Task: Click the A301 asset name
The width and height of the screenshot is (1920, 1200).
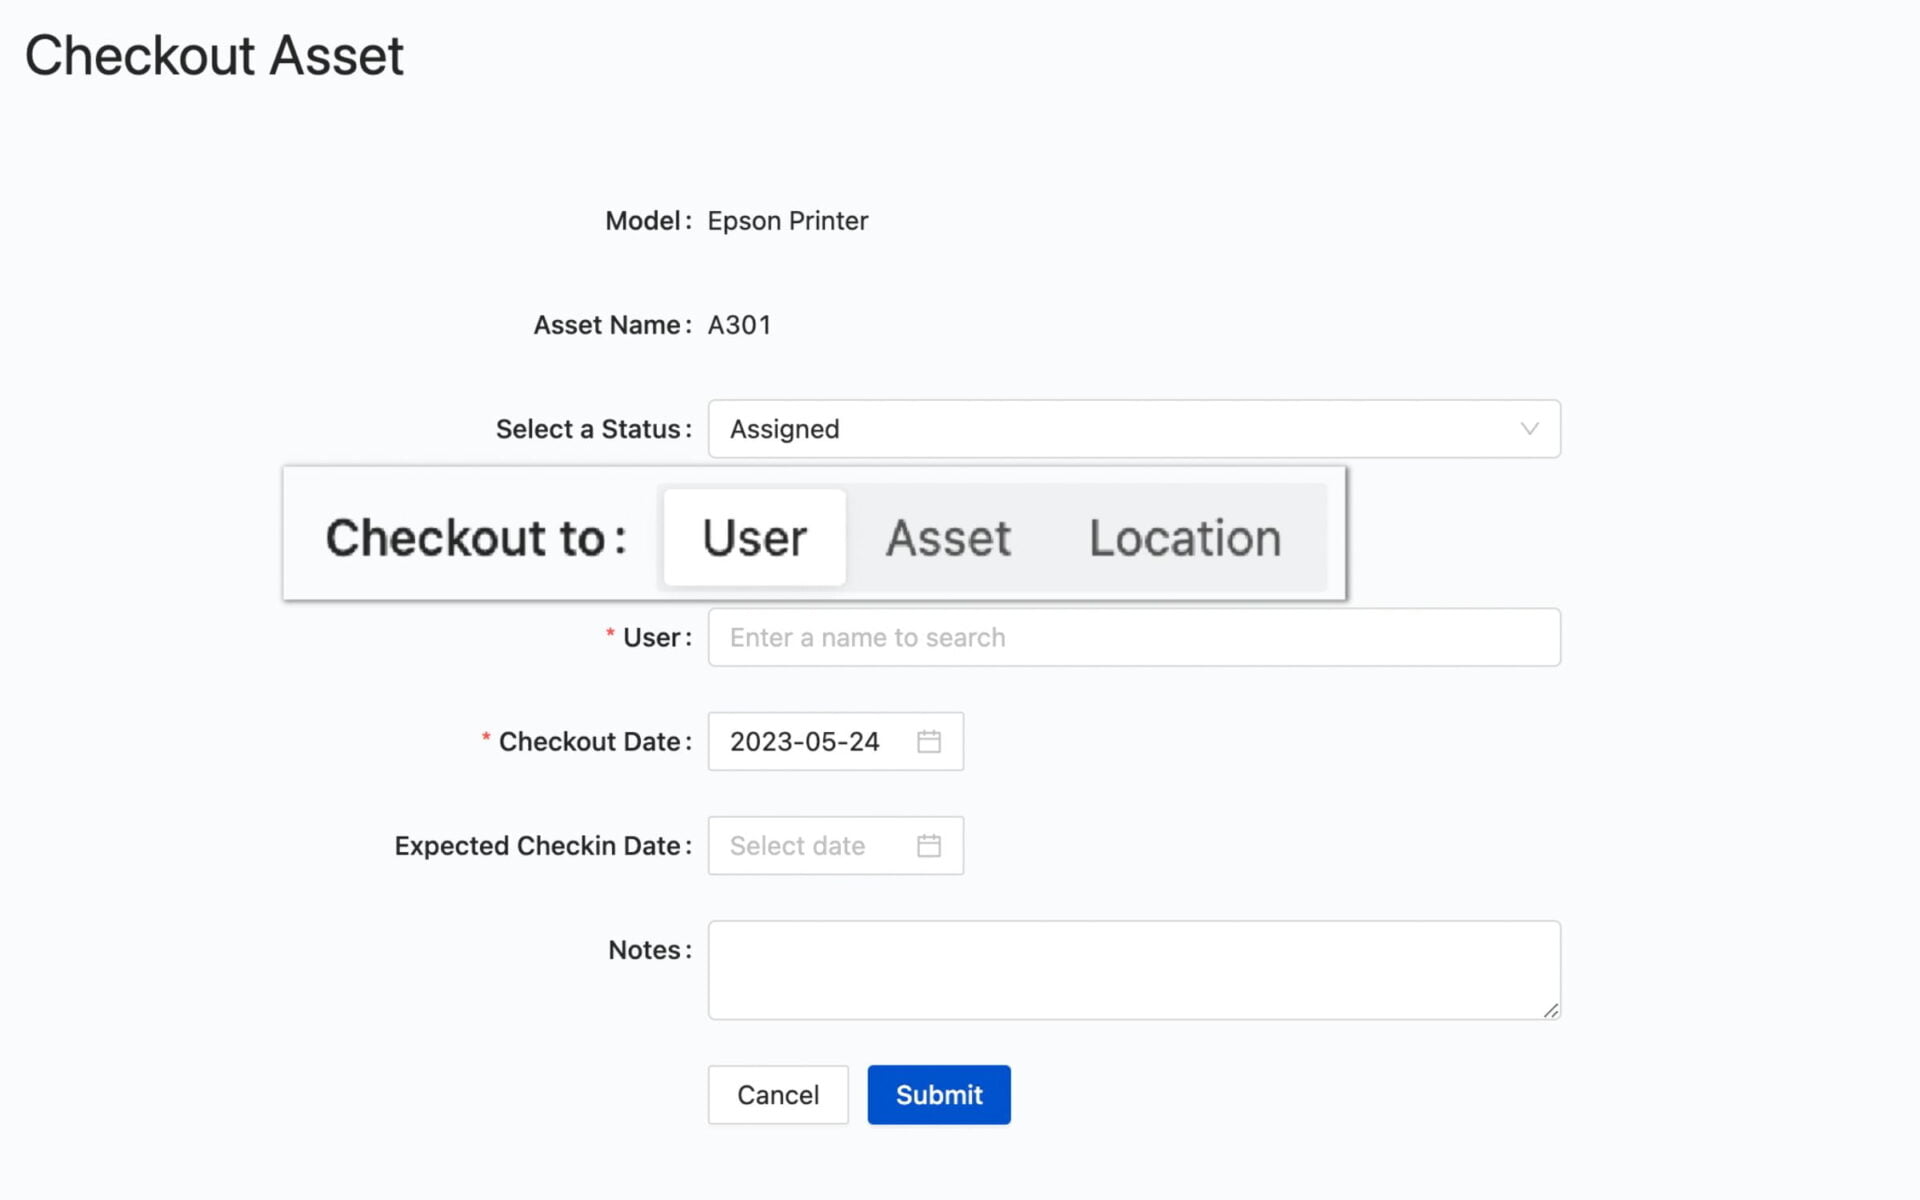Action: click(x=739, y=325)
